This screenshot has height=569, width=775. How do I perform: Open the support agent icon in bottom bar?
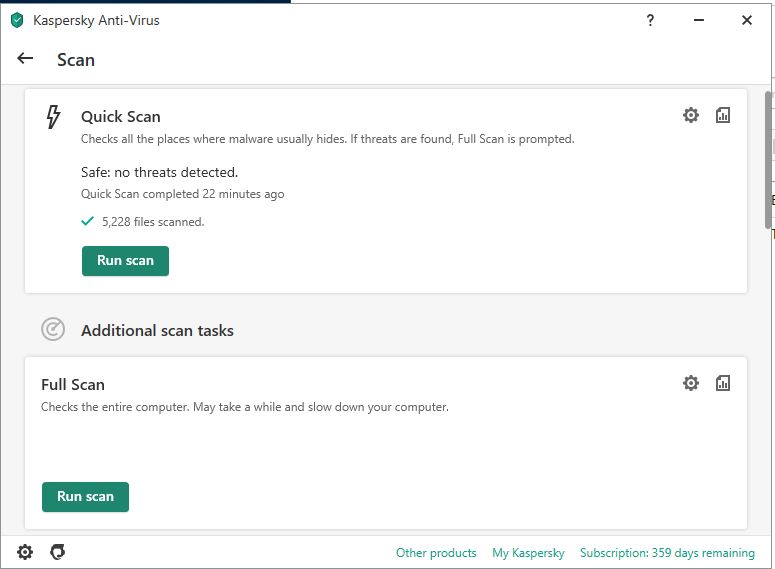[x=58, y=552]
